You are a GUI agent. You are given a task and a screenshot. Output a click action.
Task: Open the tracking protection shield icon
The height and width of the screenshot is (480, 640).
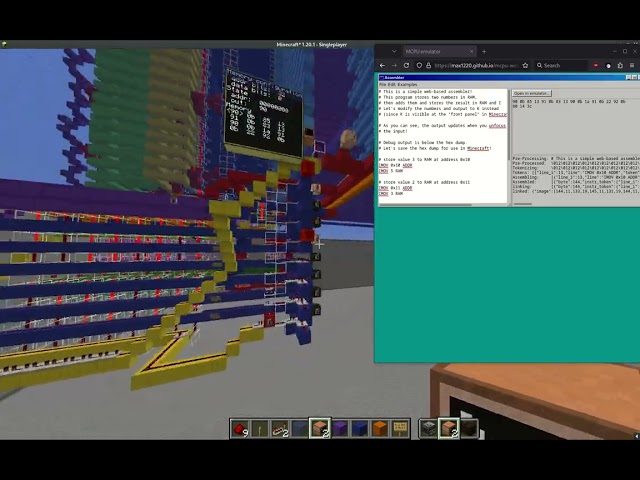click(x=419, y=65)
